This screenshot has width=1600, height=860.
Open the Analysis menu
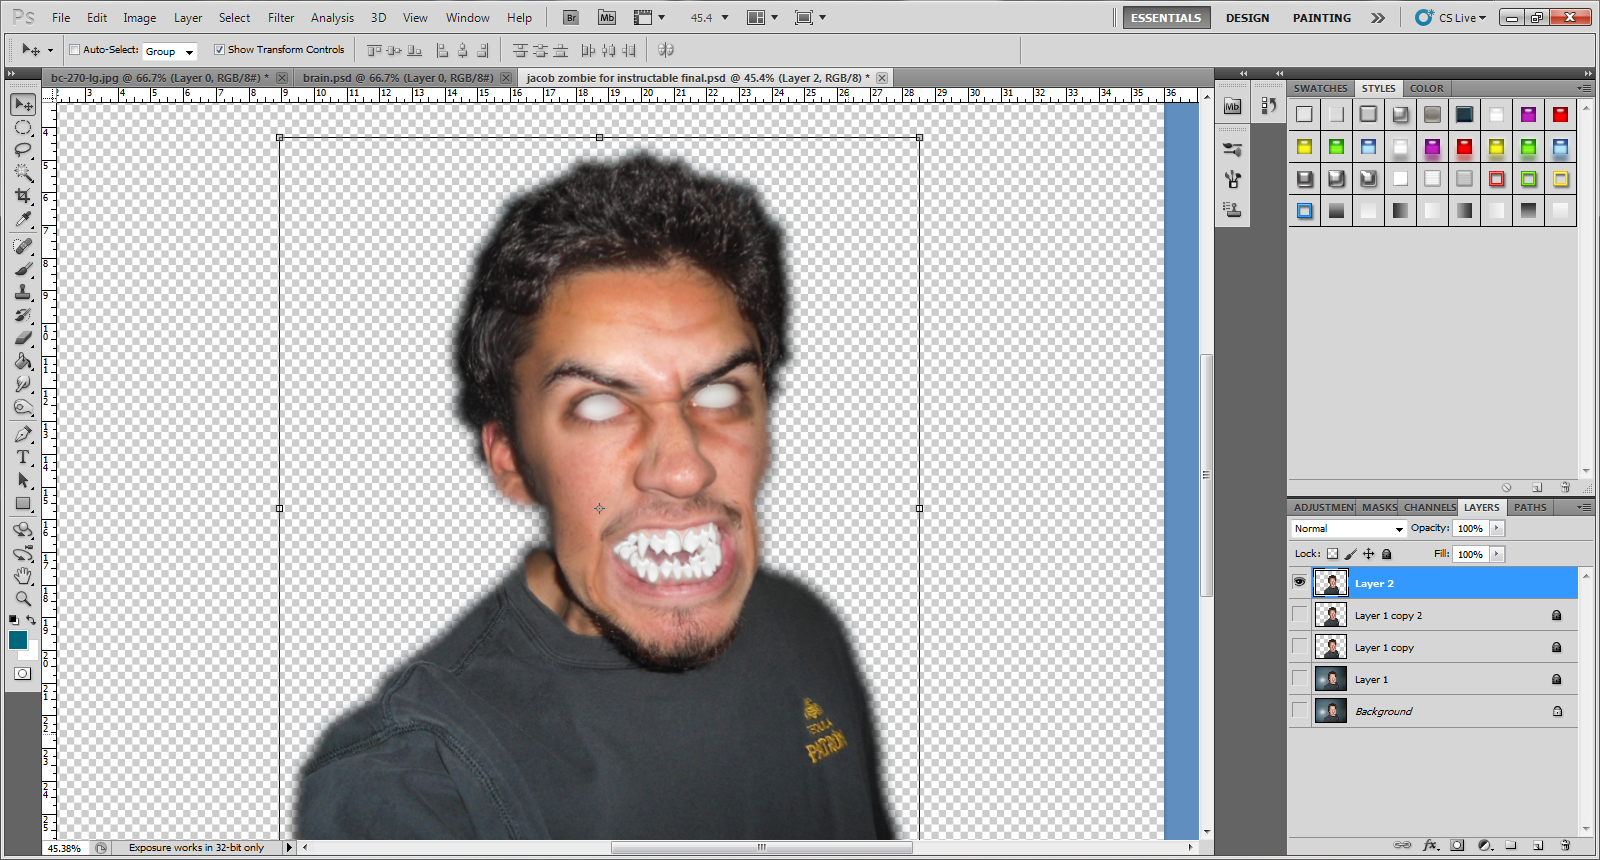point(332,17)
